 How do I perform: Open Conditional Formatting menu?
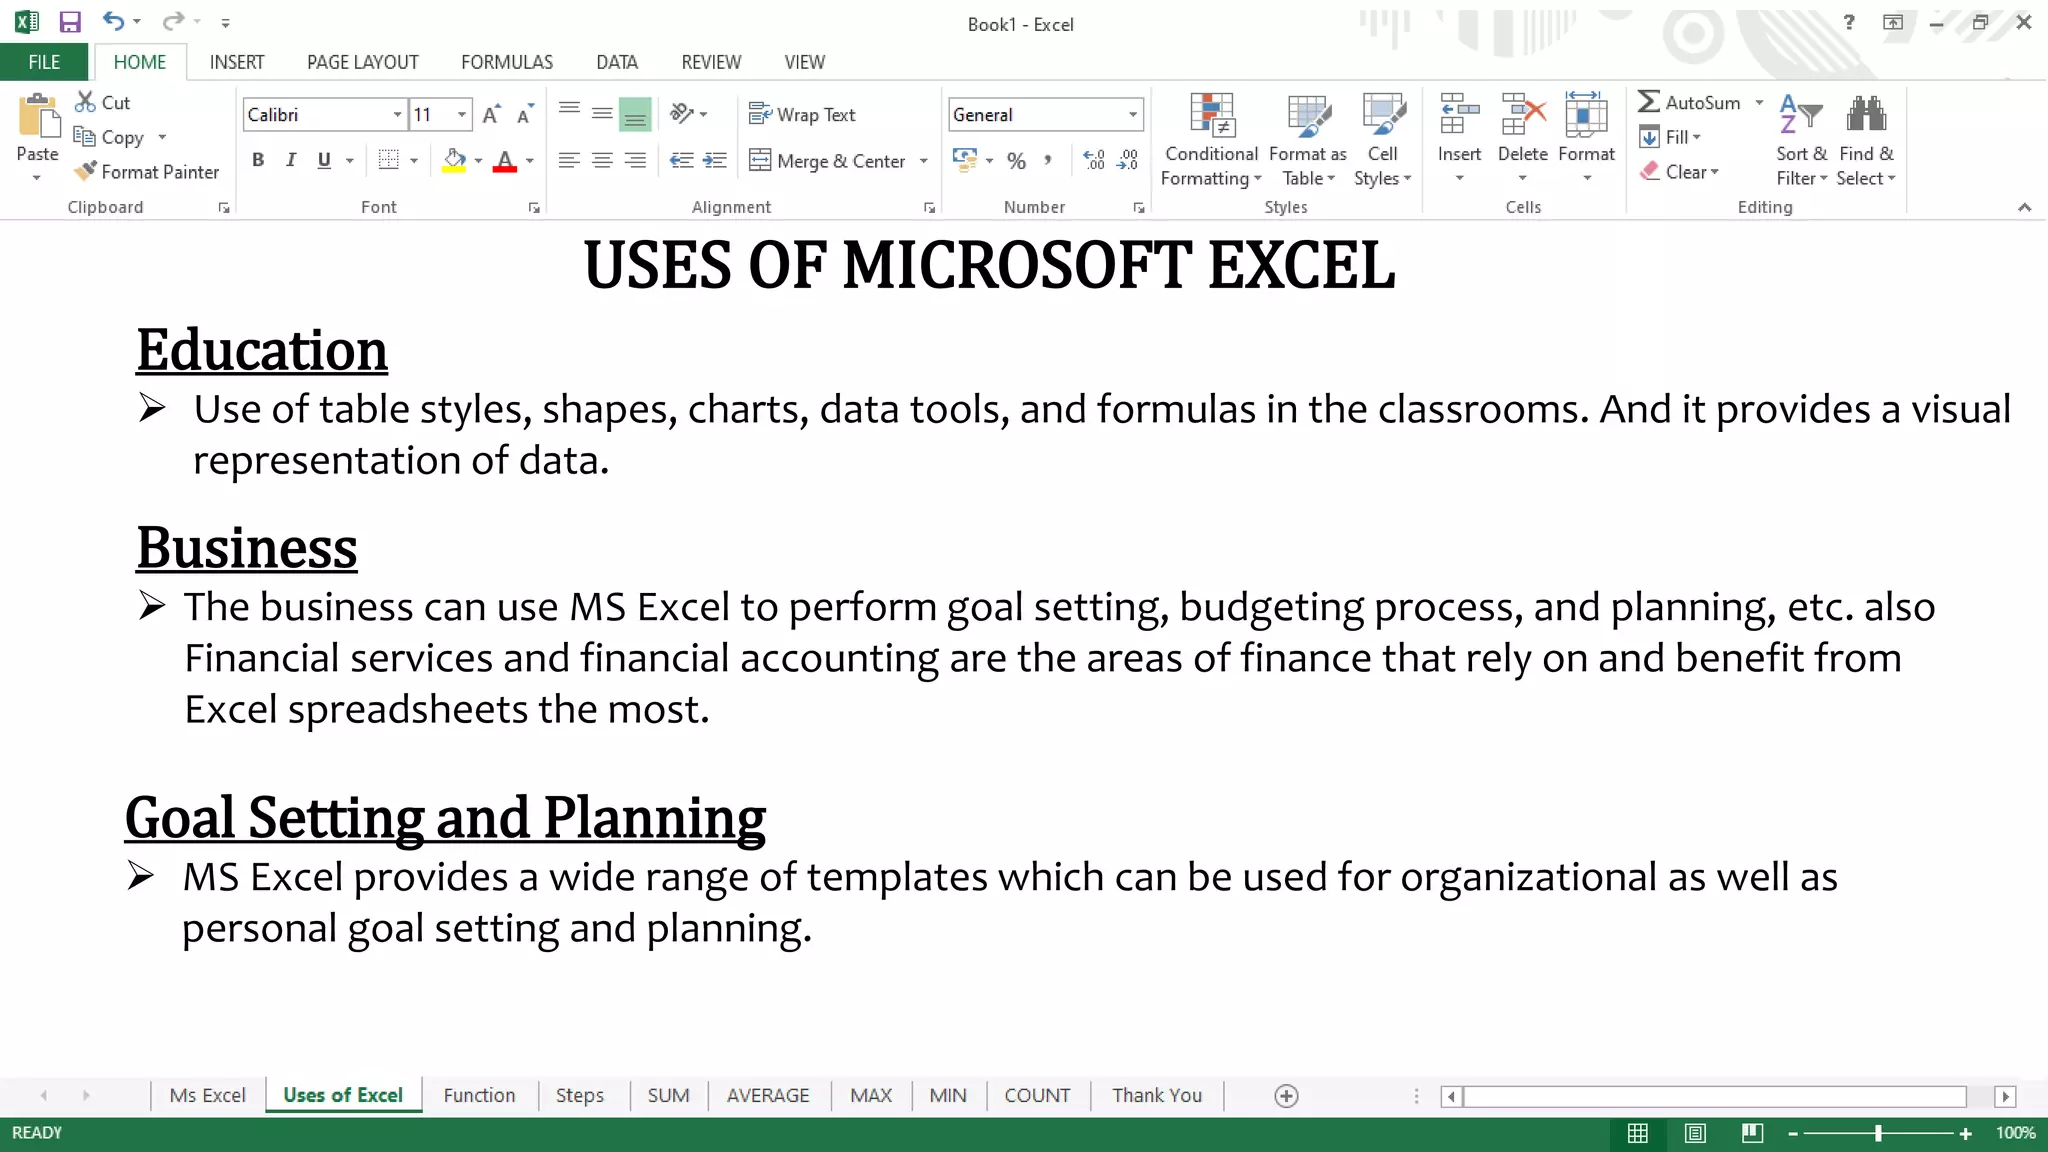tap(1211, 140)
